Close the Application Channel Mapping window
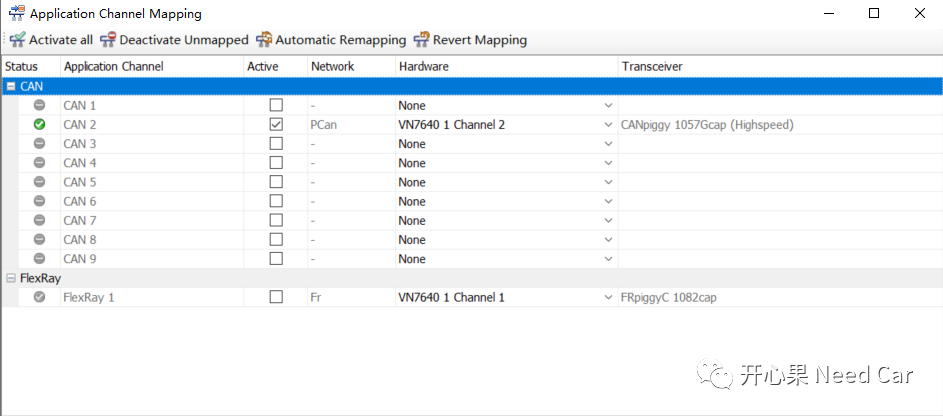 [x=920, y=13]
